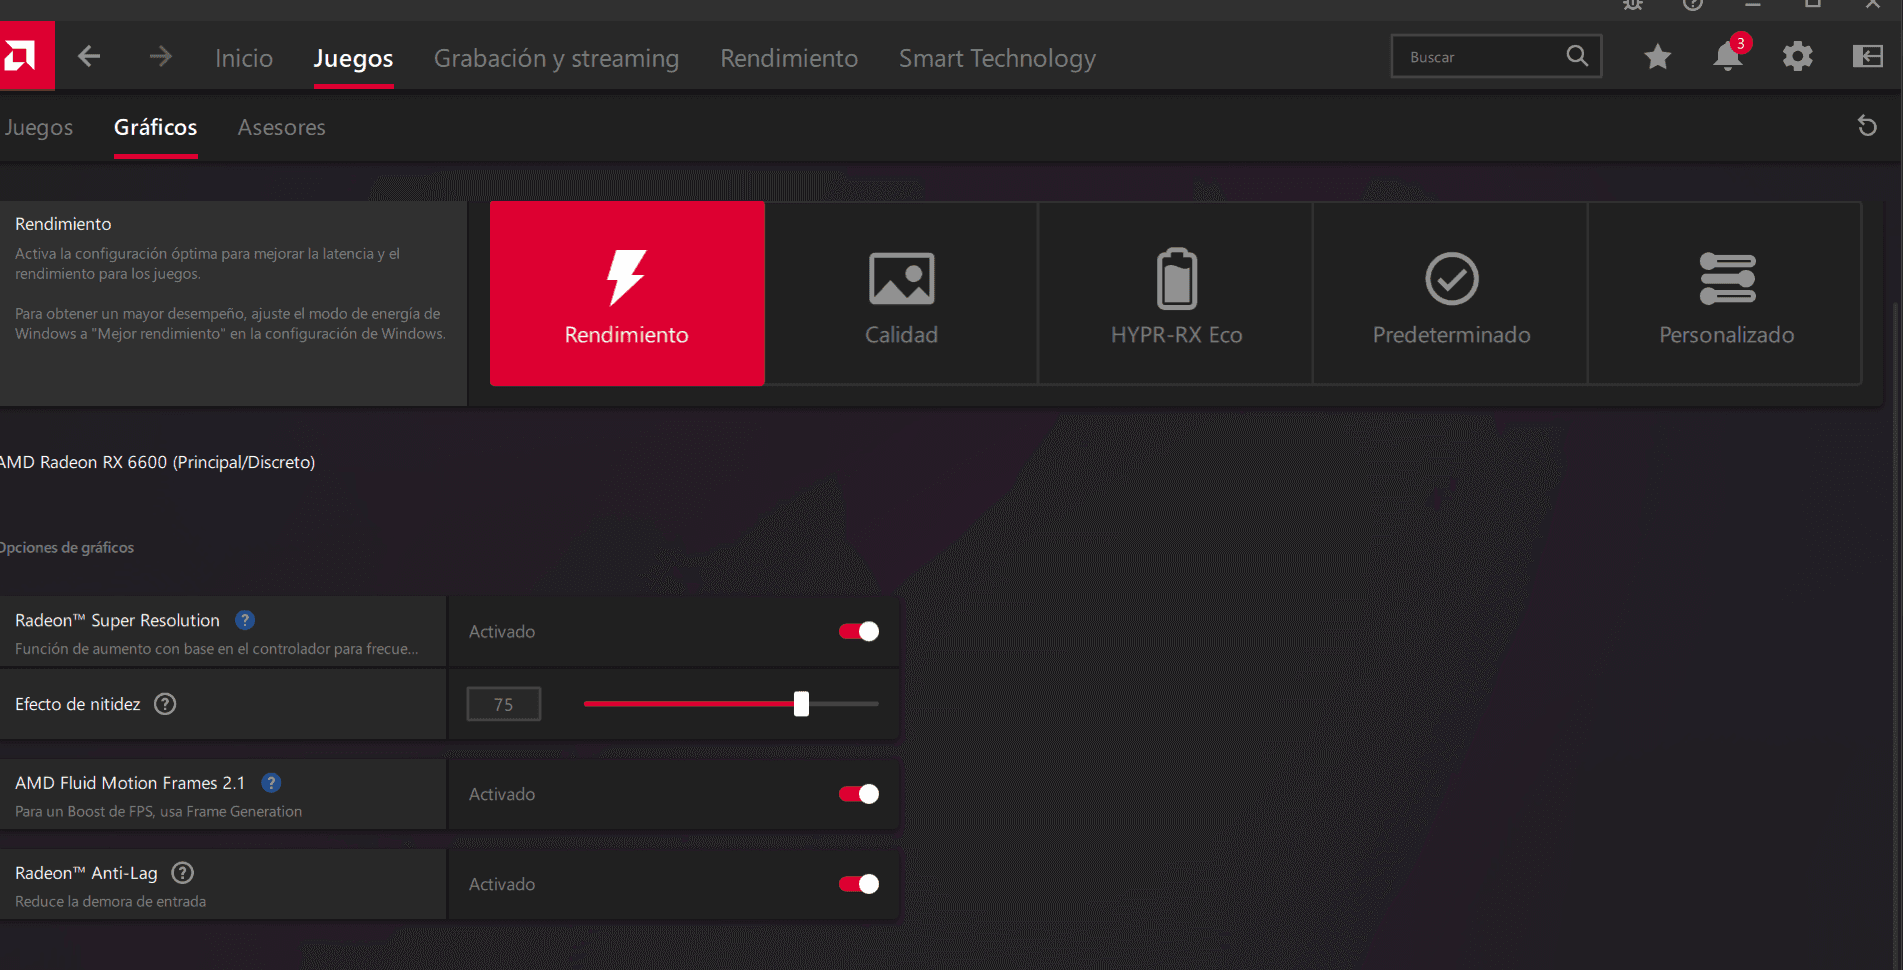Select the Predeterminado profile
Image resolution: width=1903 pixels, height=970 pixels.
[1451, 293]
